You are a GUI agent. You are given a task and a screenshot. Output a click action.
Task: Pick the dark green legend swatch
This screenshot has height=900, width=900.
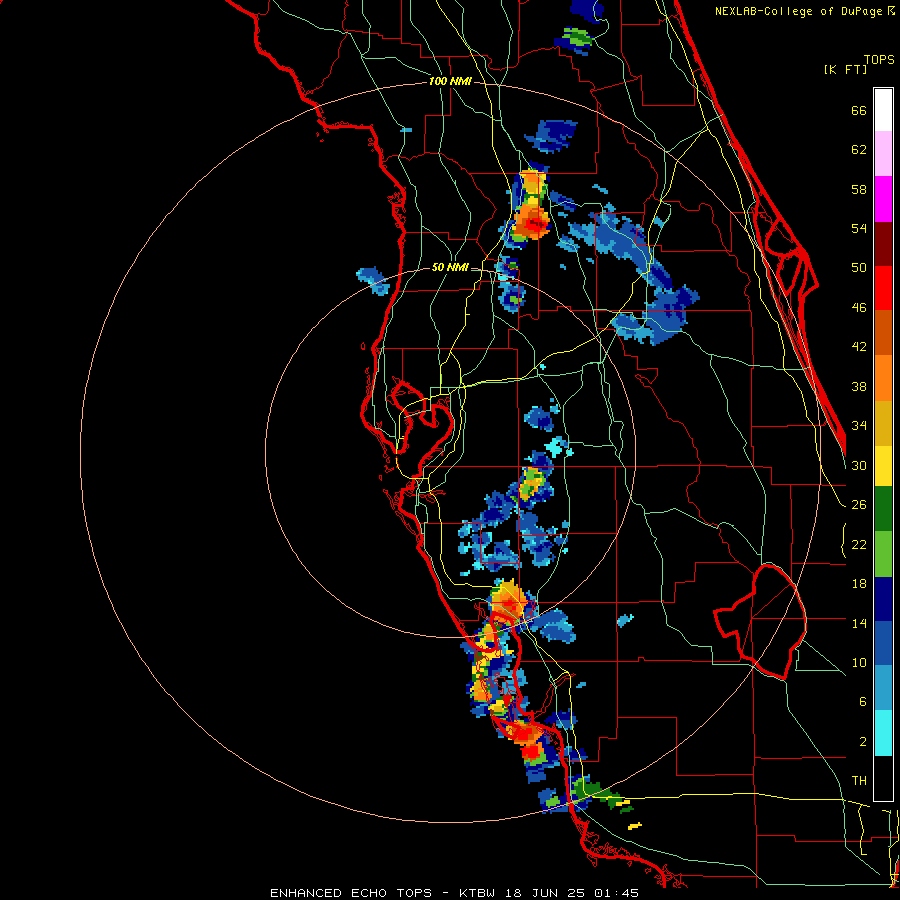pos(883,509)
